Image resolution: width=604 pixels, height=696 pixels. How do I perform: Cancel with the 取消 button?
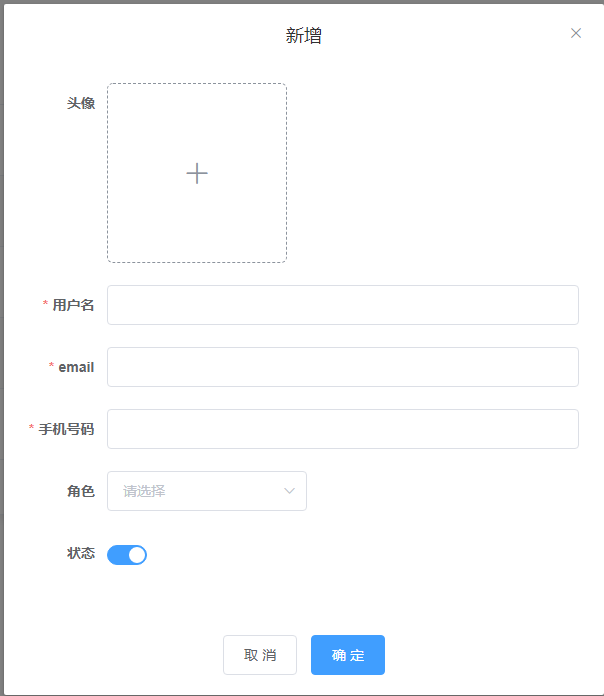point(260,655)
